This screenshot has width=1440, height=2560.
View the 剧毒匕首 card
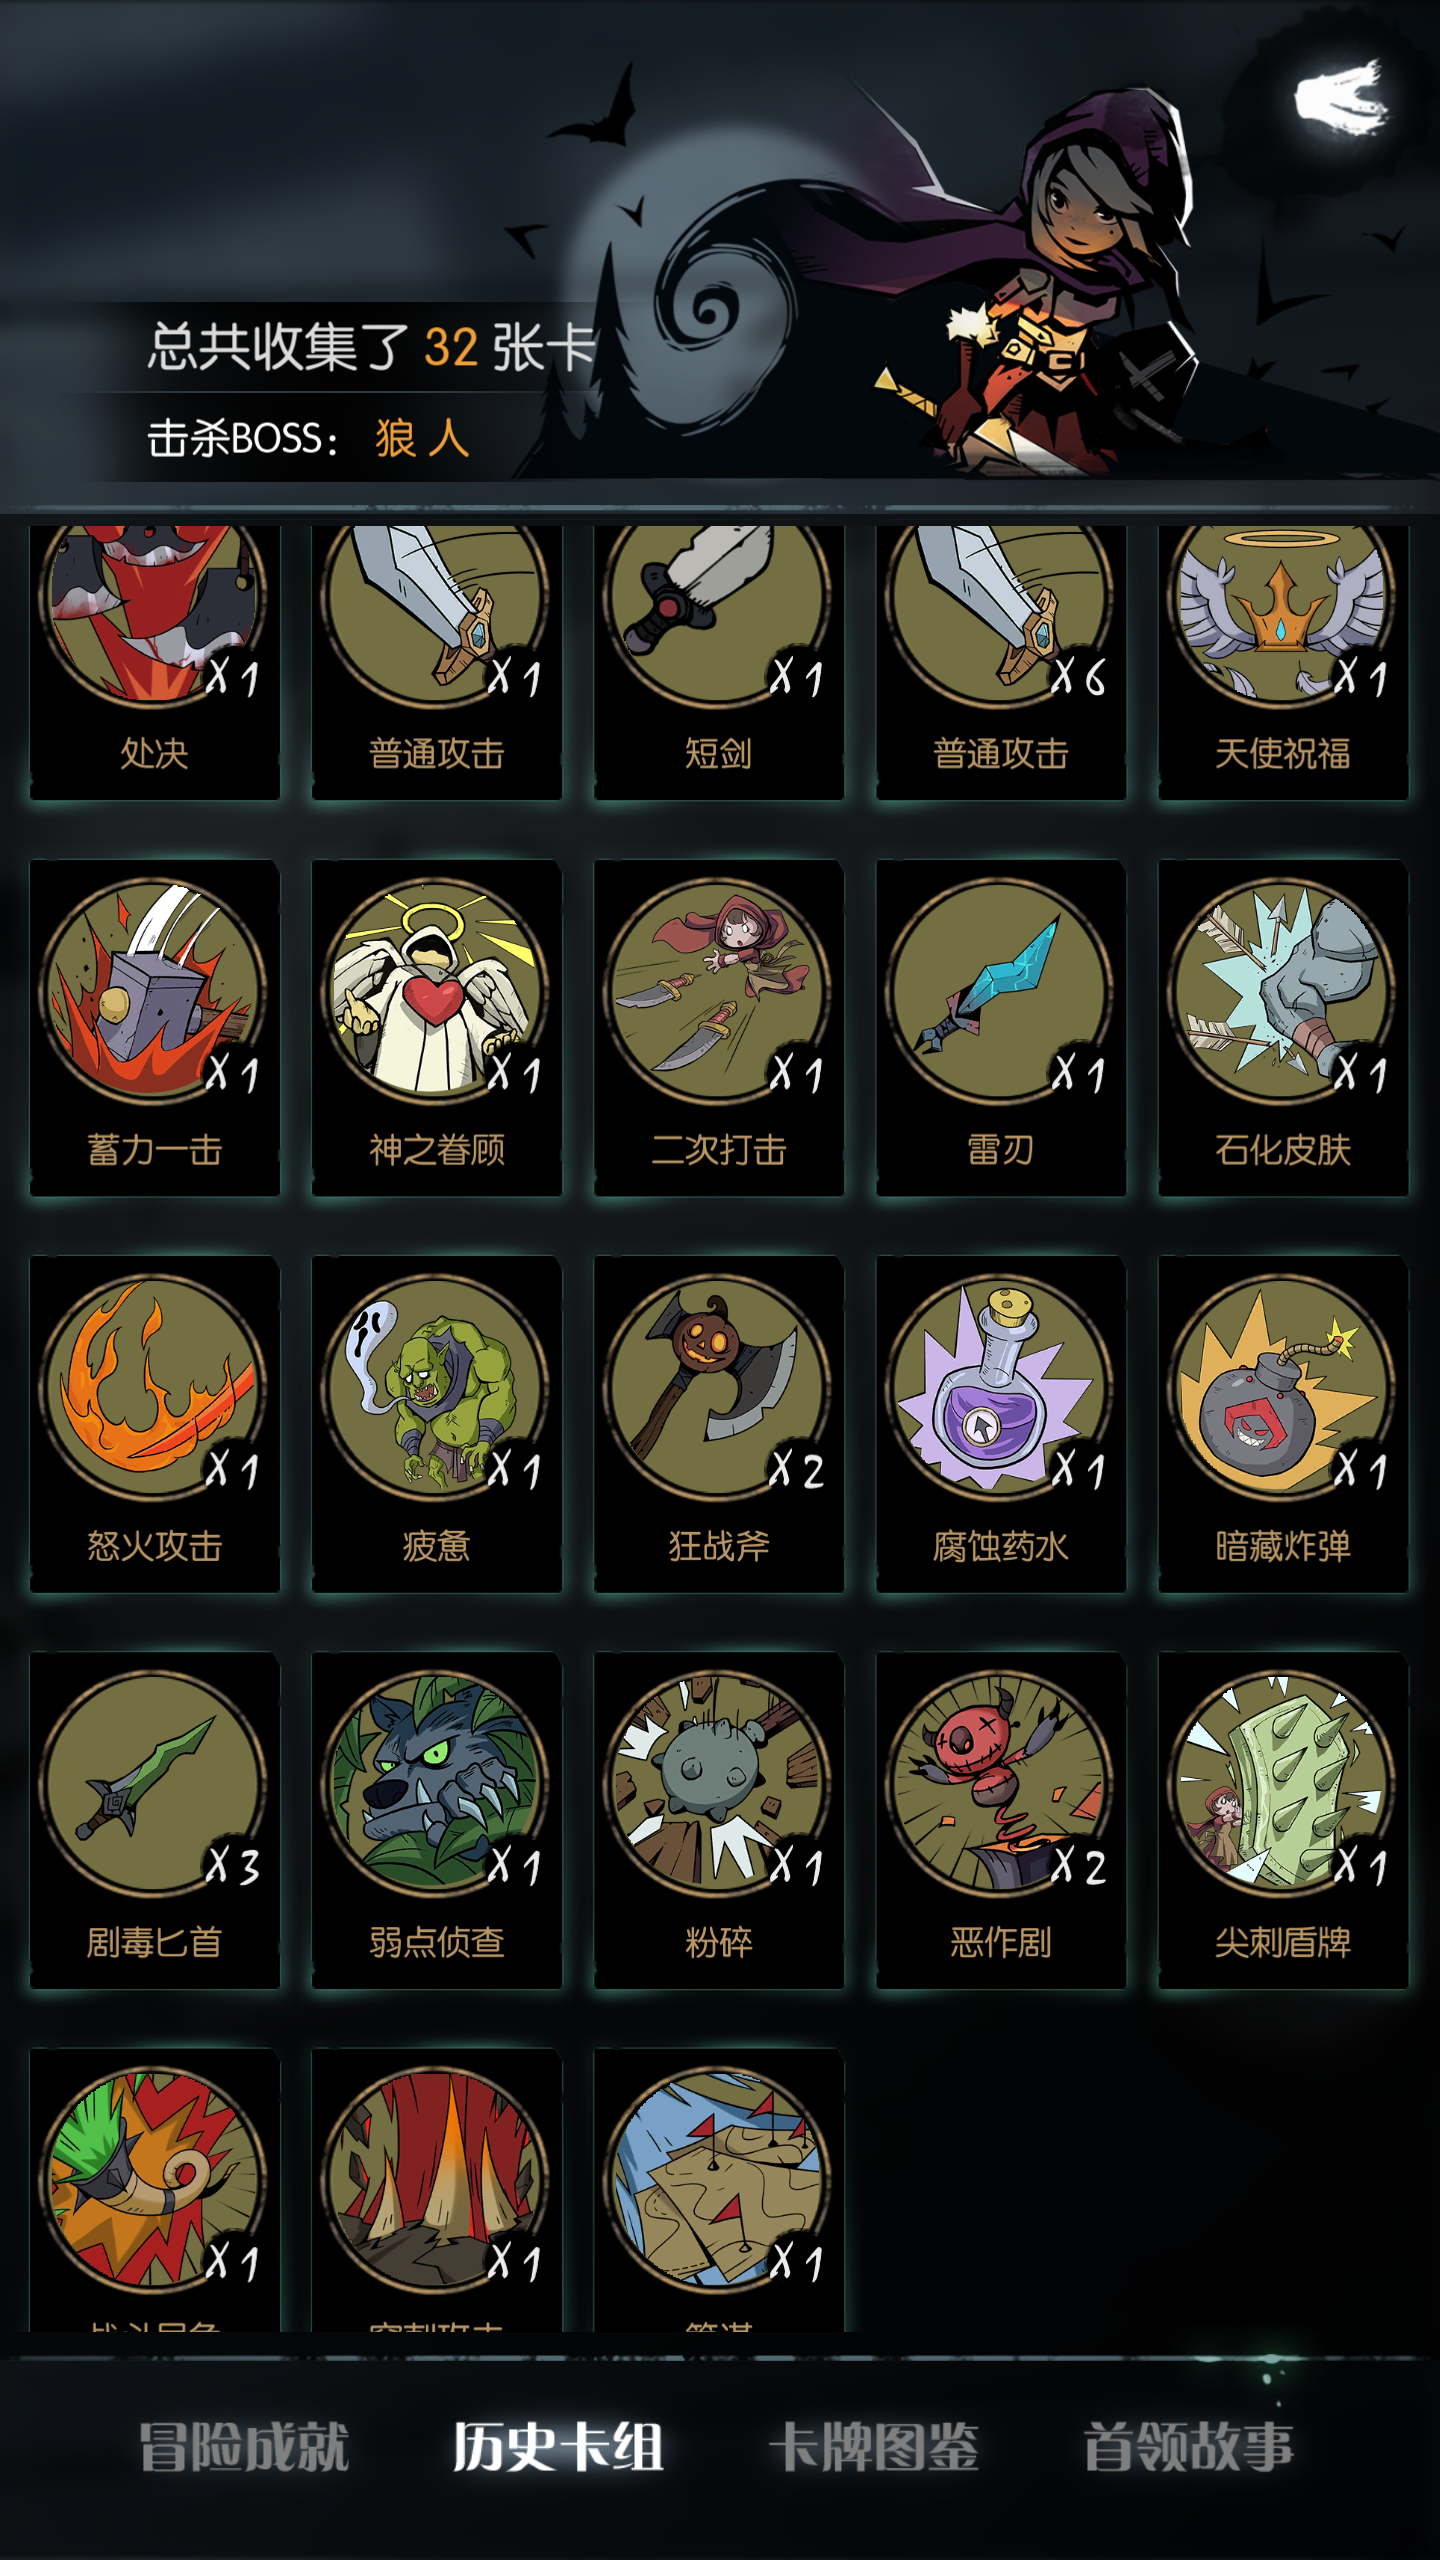pyautogui.click(x=155, y=1819)
